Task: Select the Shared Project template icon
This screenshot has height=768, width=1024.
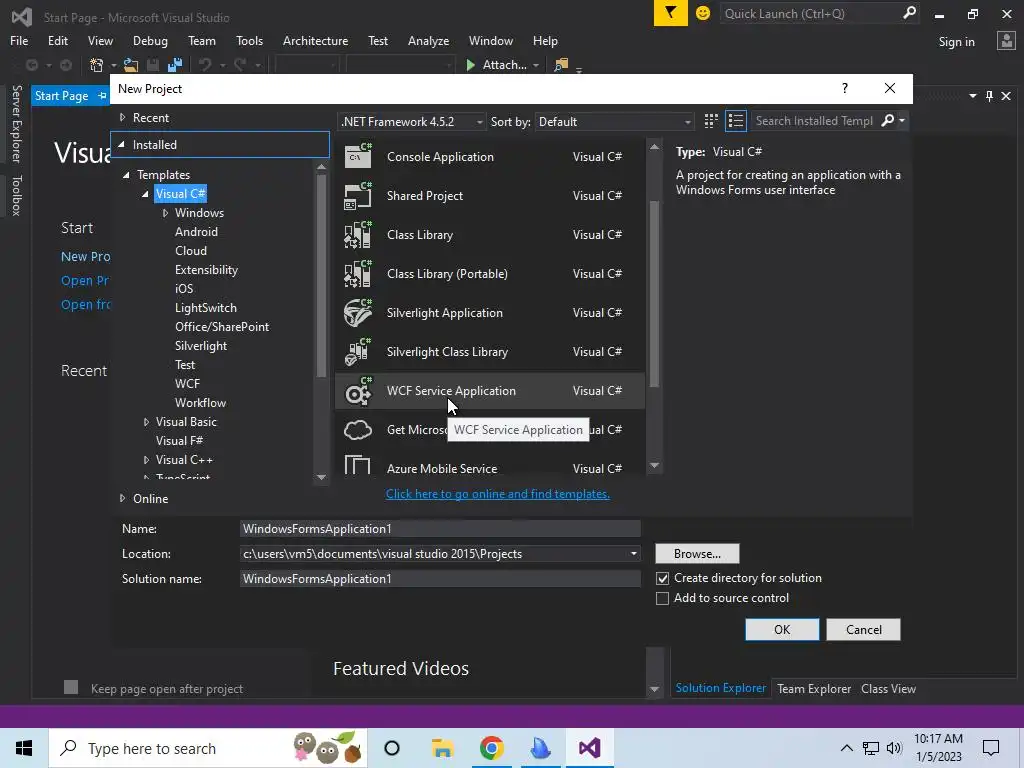Action: coord(358,195)
